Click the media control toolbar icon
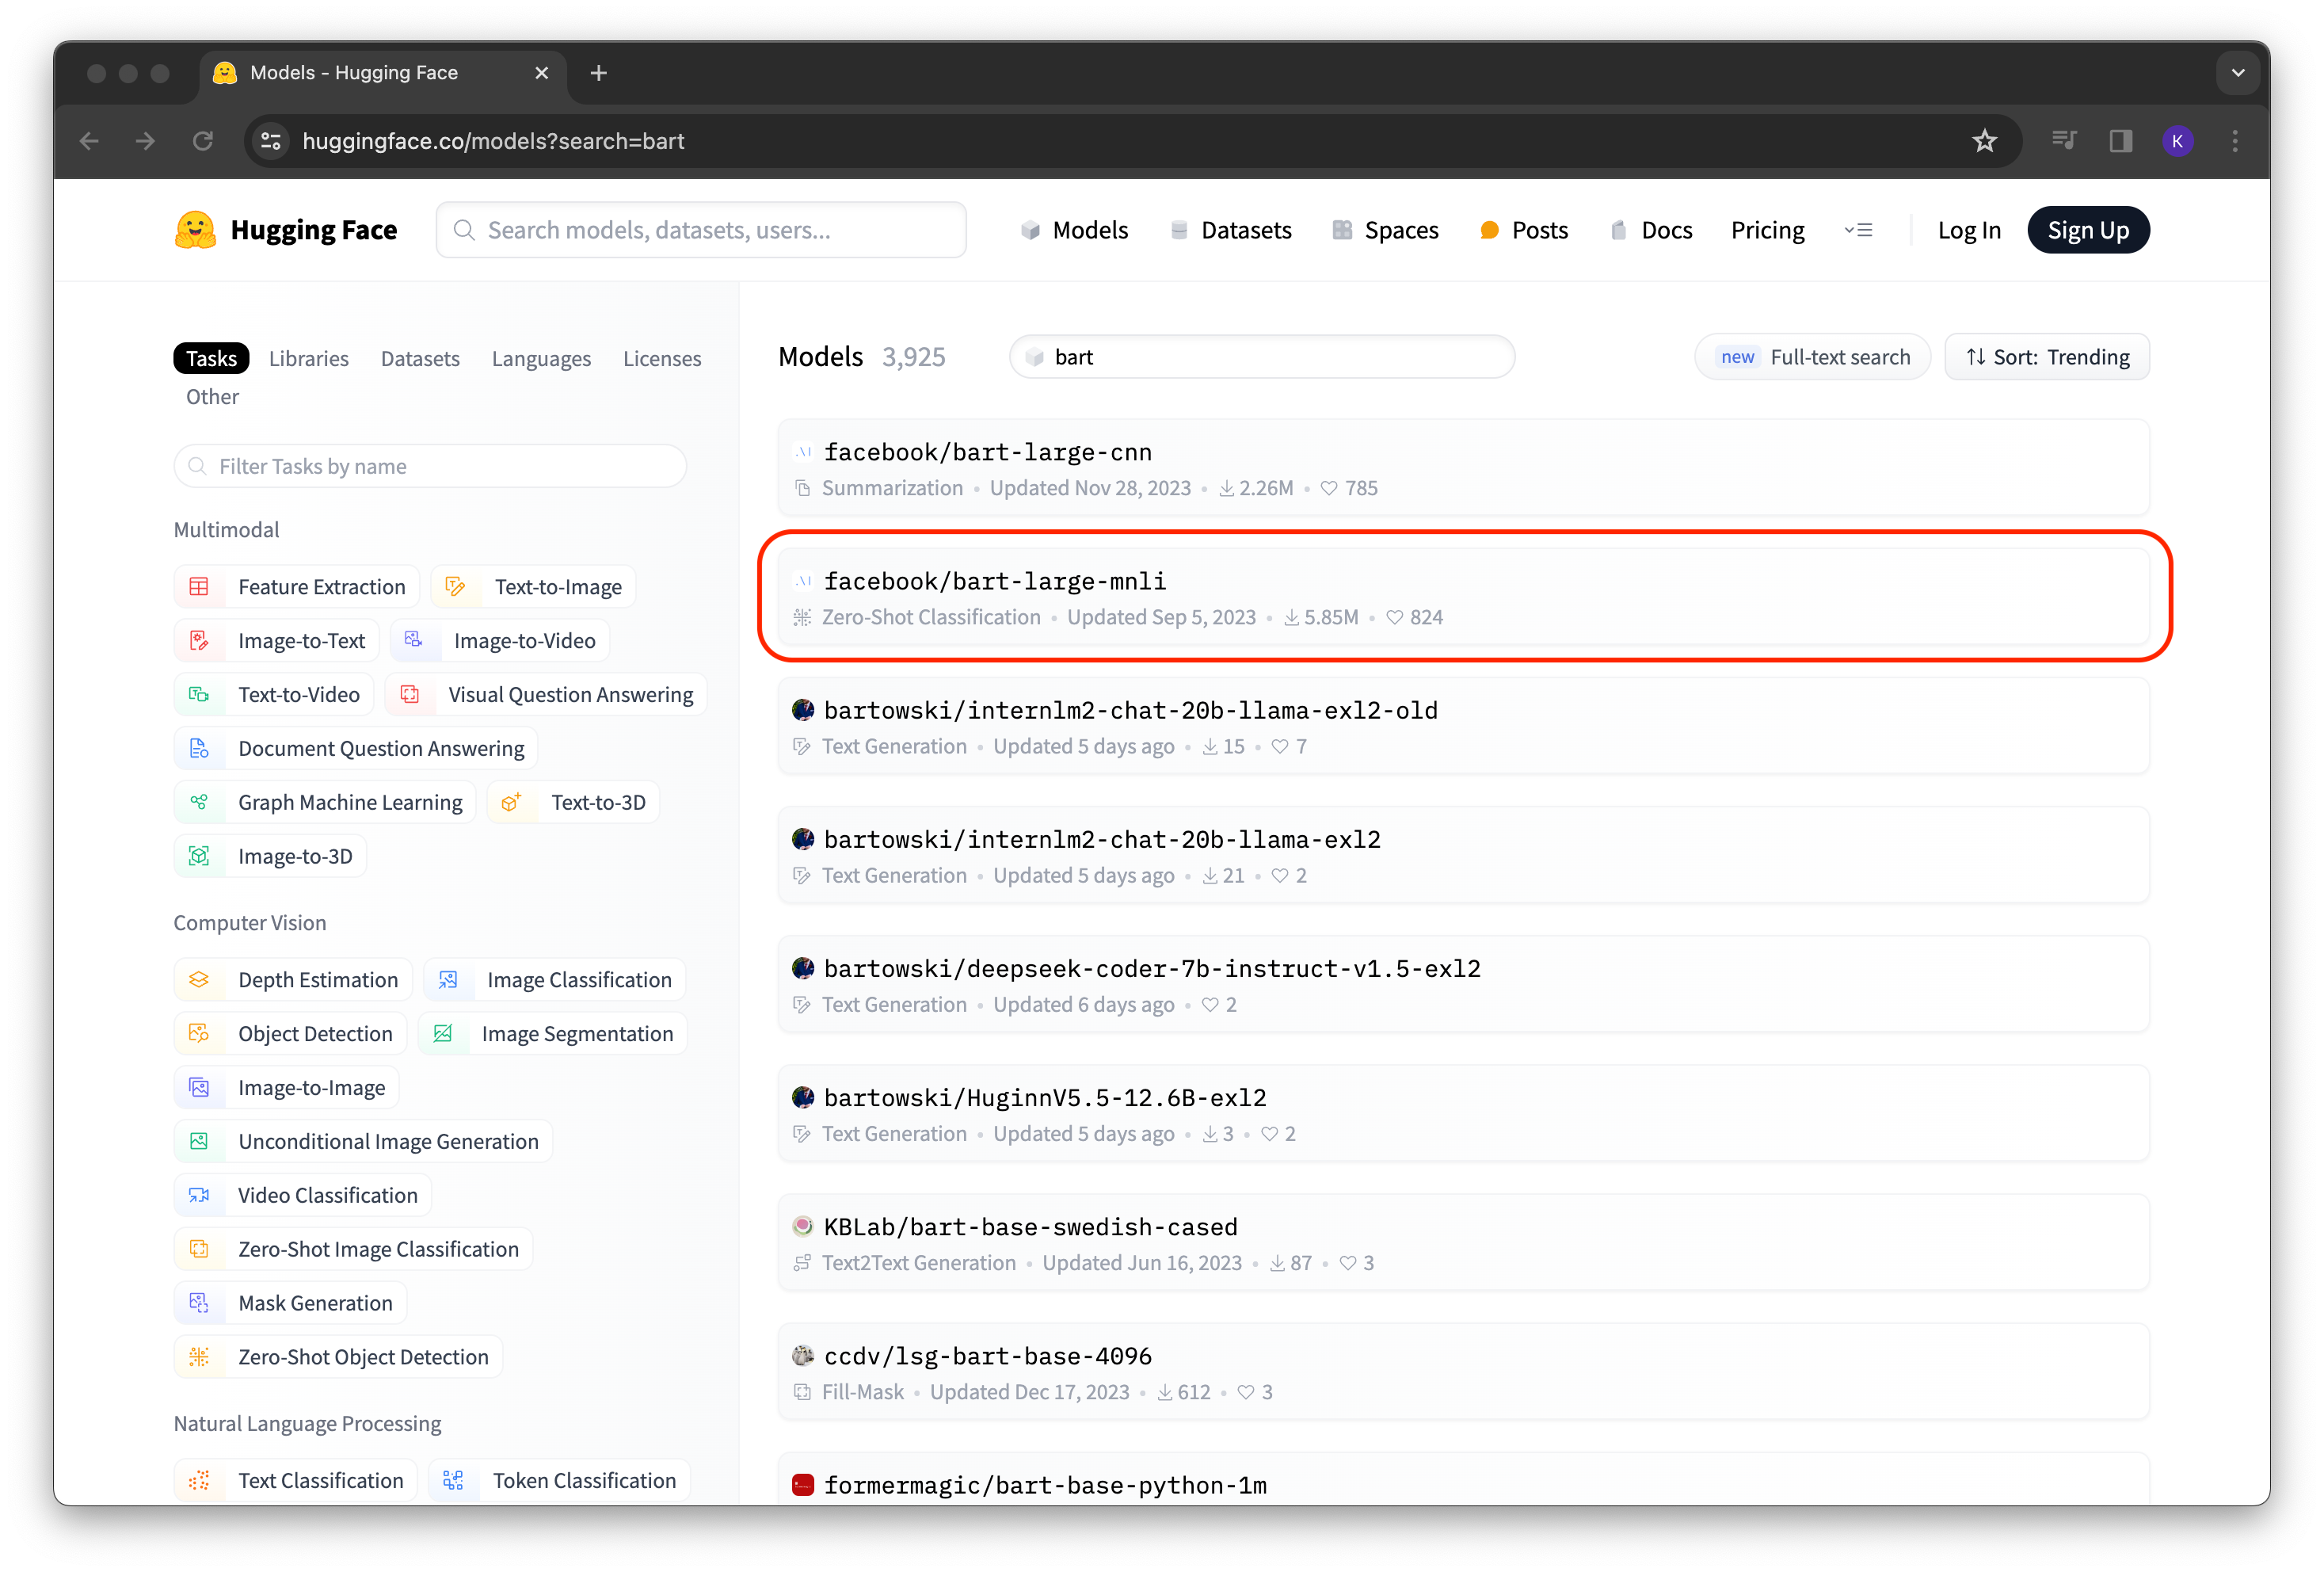 (x=2064, y=141)
